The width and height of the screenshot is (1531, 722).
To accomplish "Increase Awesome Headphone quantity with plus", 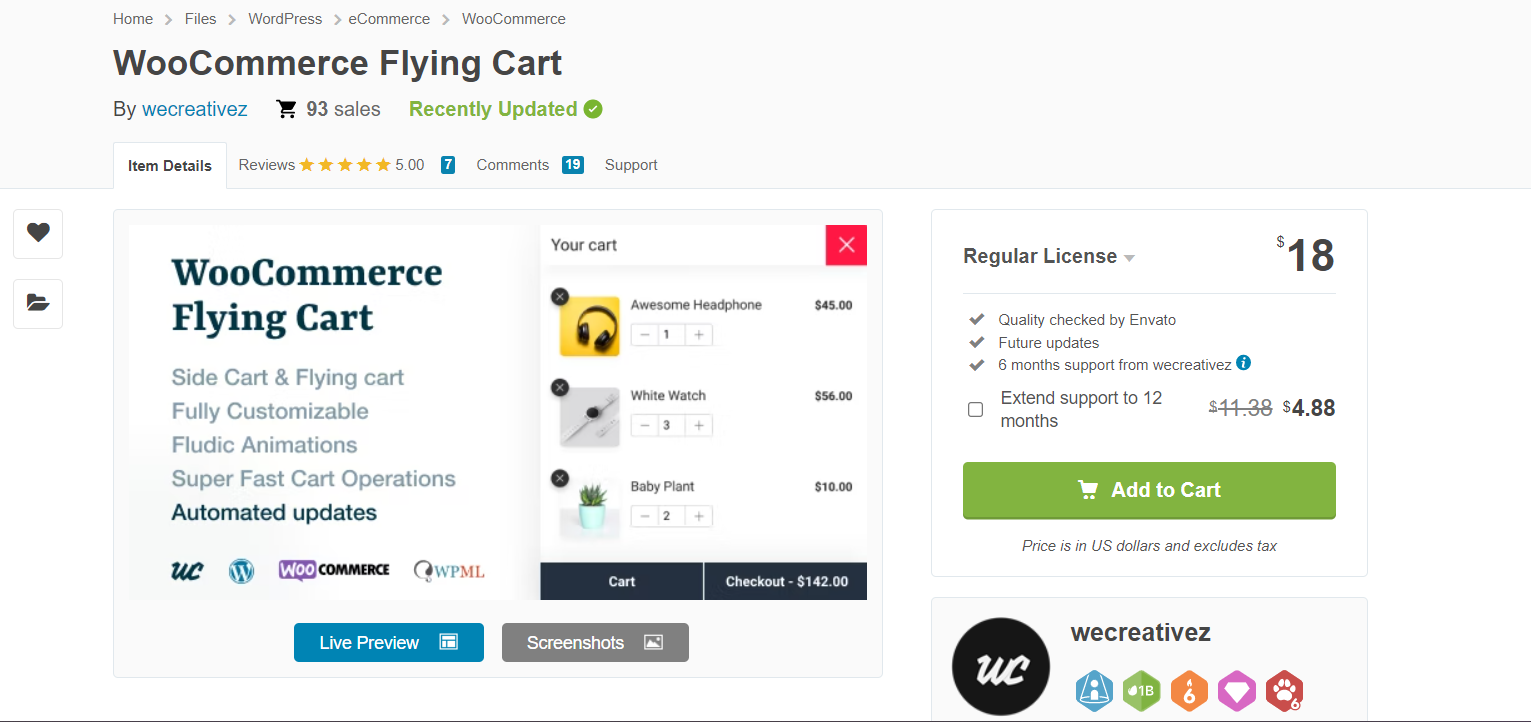I will [x=699, y=335].
